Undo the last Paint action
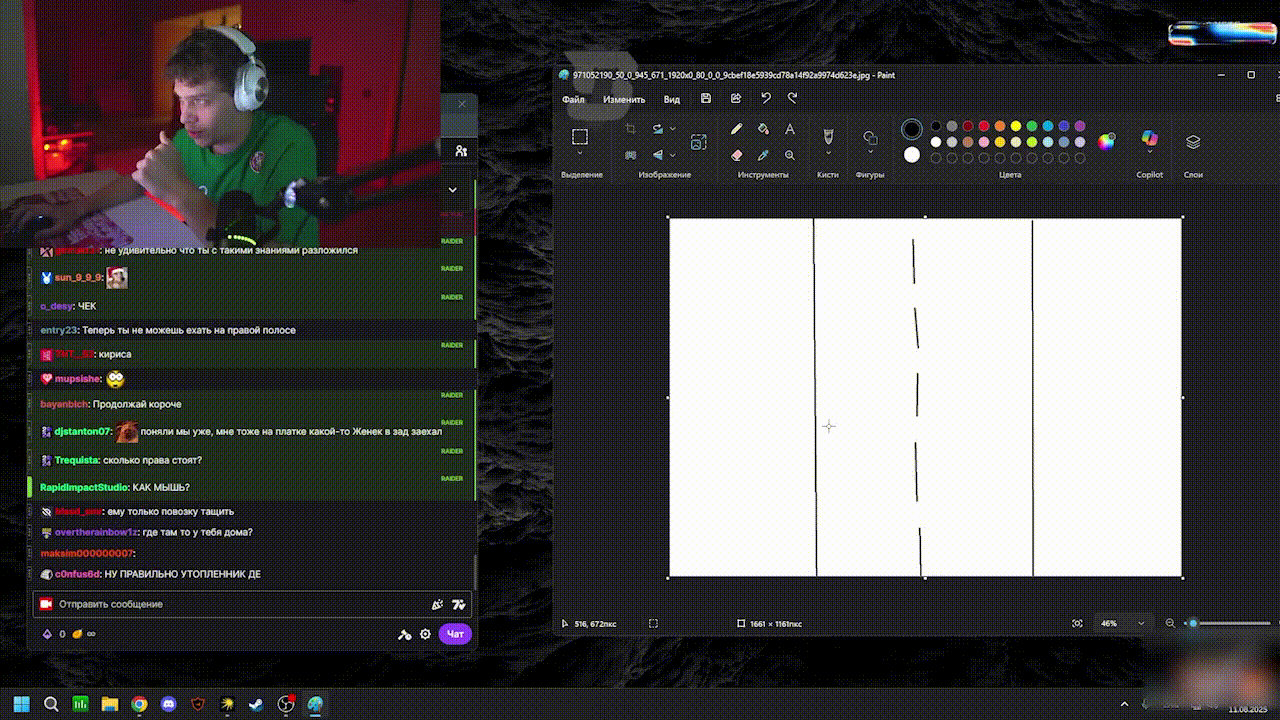Image resolution: width=1280 pixels, height=720 pixels. (x=765, y=99)
